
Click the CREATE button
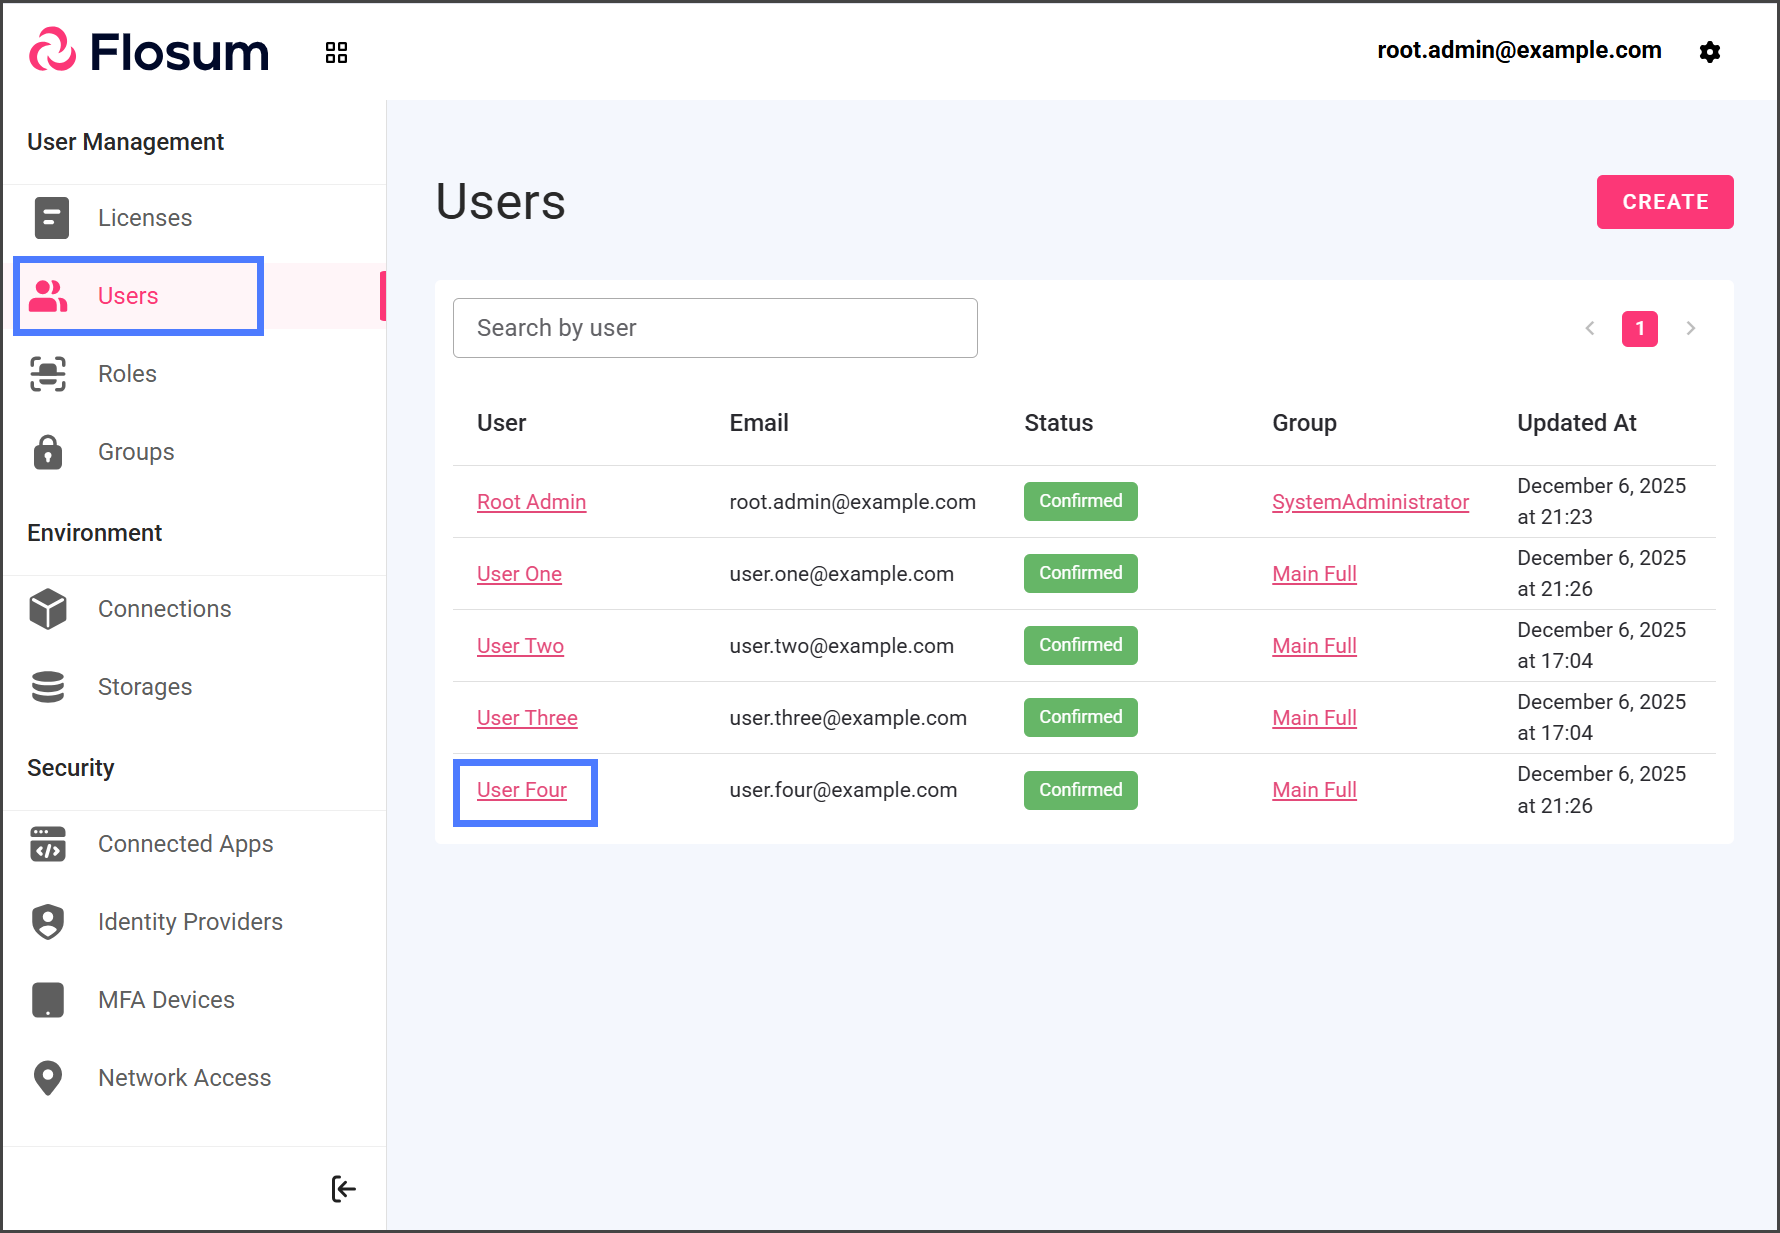pos(1664,202)
